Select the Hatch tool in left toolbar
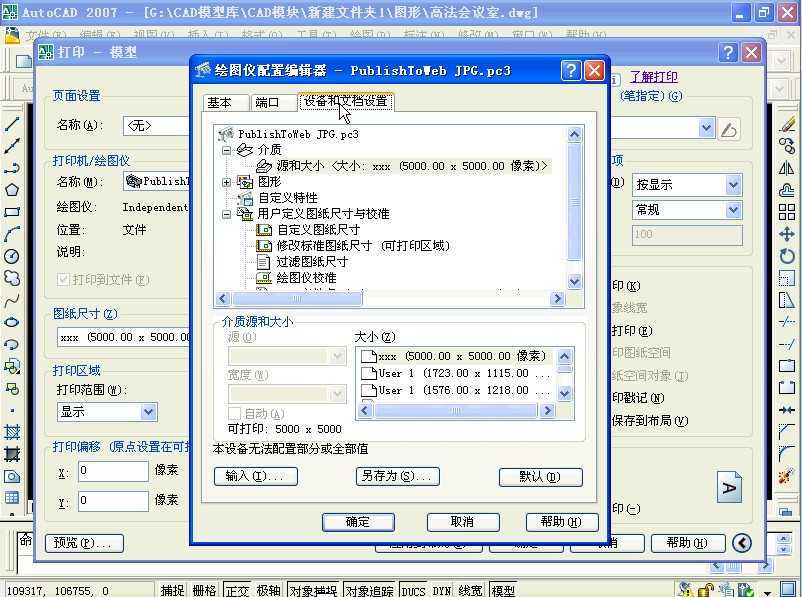 click(12, 432)
